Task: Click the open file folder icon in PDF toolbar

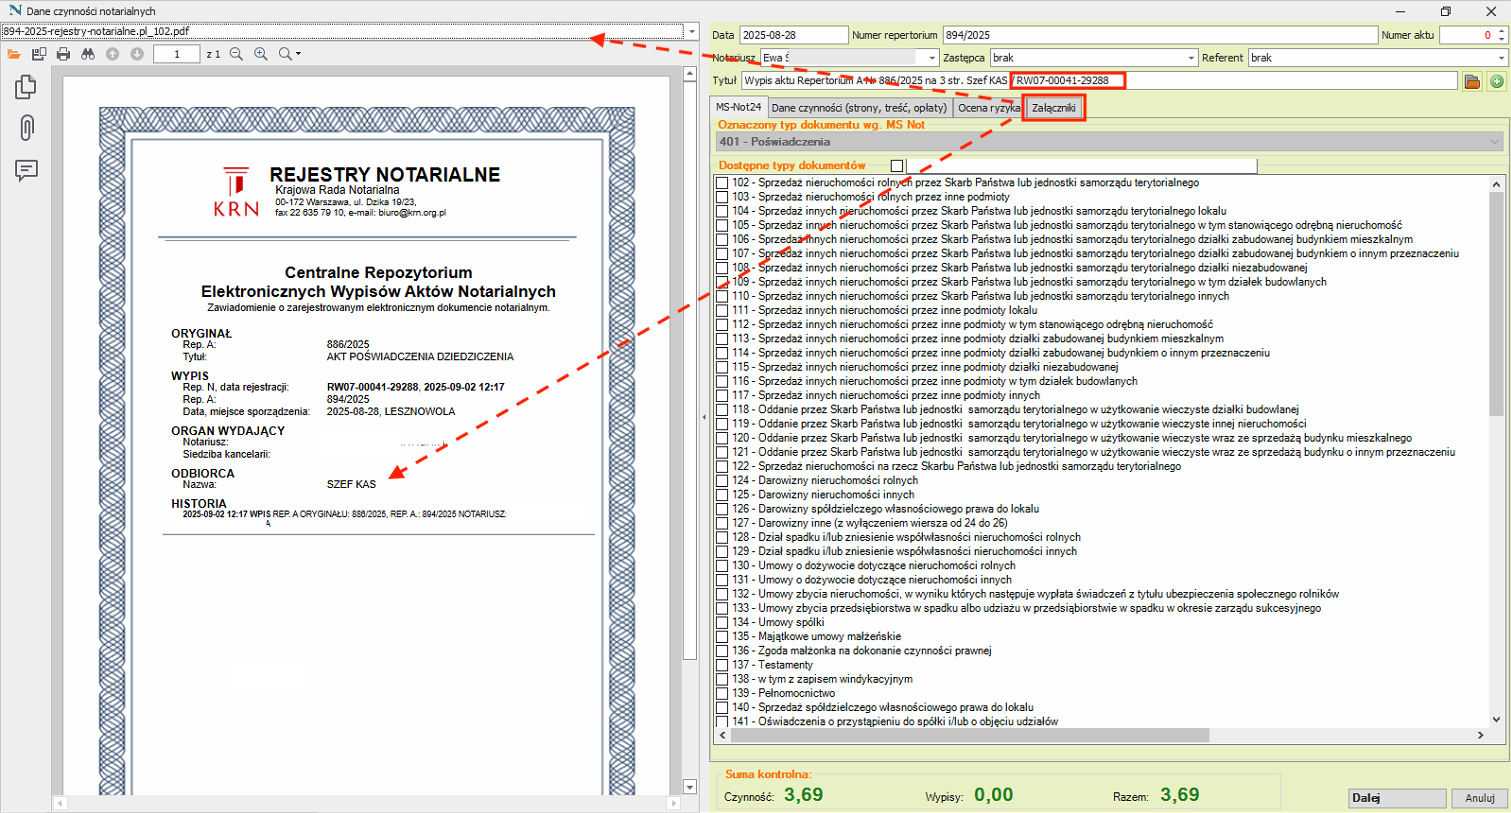Action: click(14, 54)
